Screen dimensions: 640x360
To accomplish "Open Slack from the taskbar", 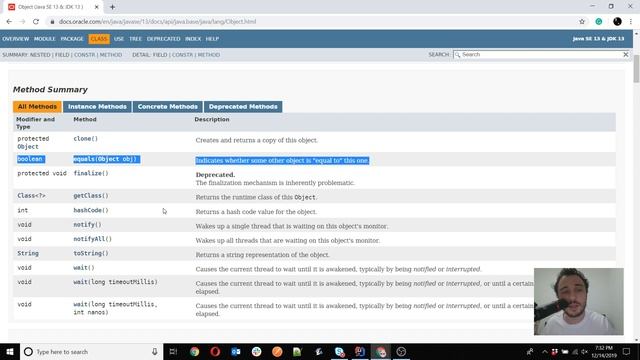I will [256, 351].
